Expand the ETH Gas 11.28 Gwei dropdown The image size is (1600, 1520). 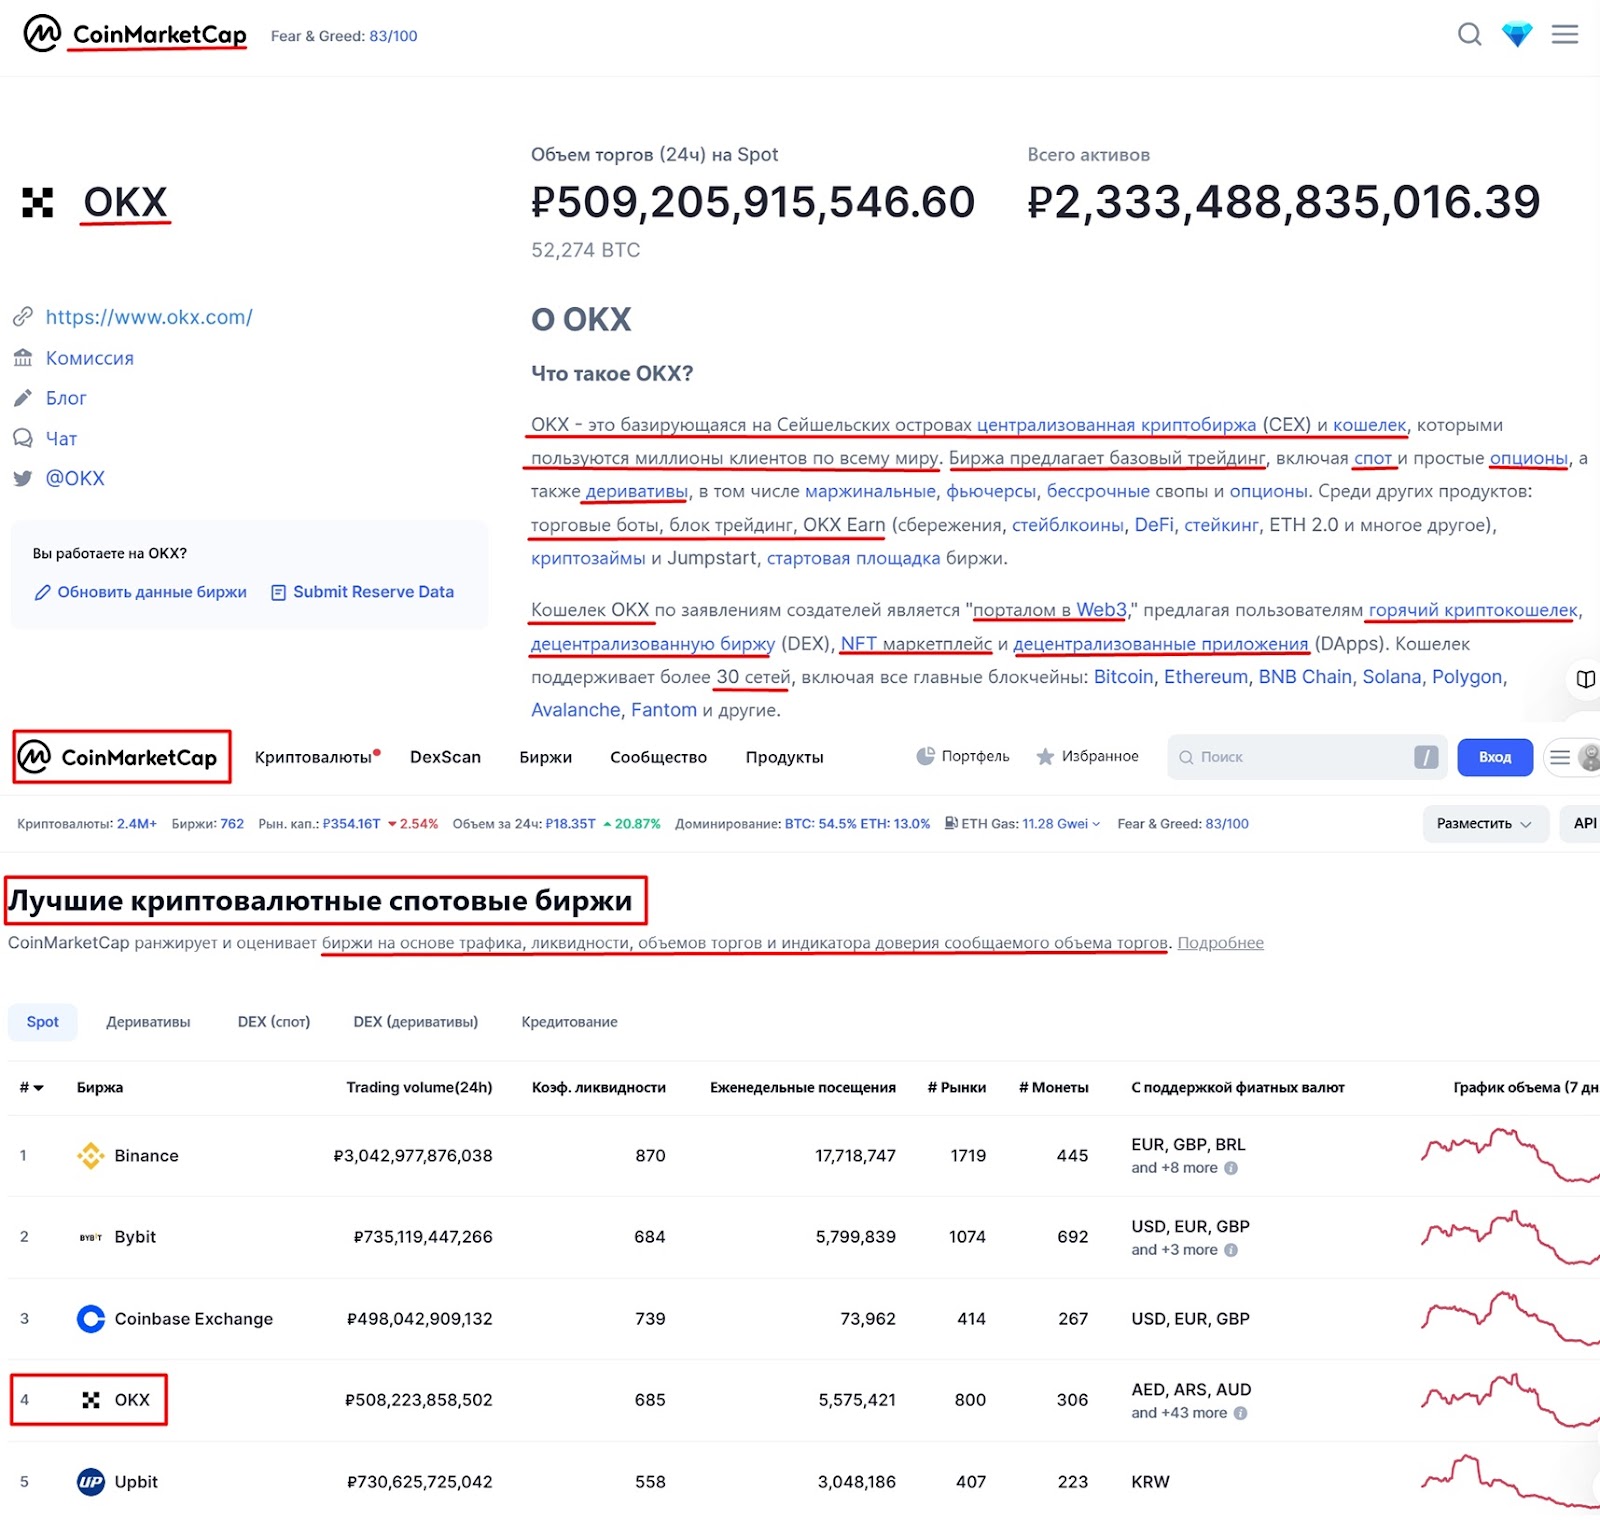[x=1061, y=824]
